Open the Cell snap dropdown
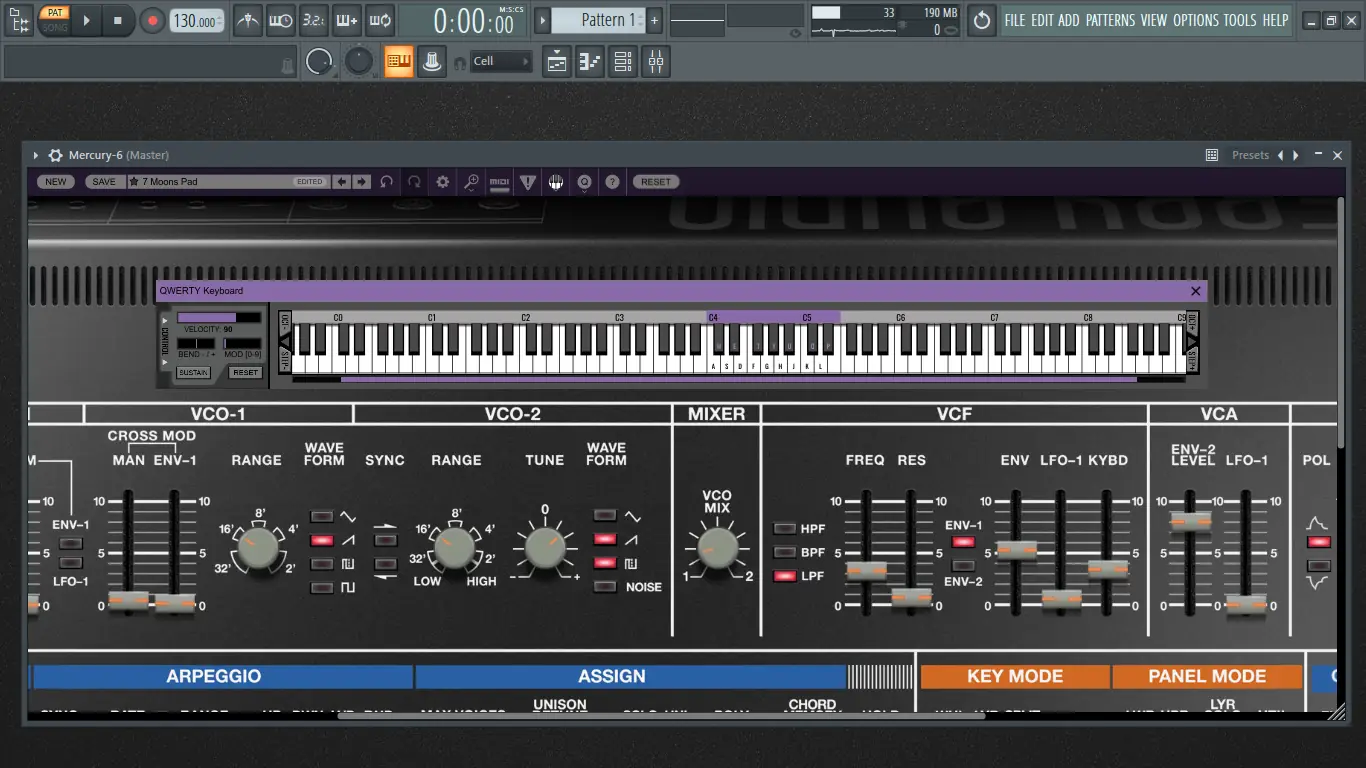Screen dimensions: 1366x768 point(501,62)
